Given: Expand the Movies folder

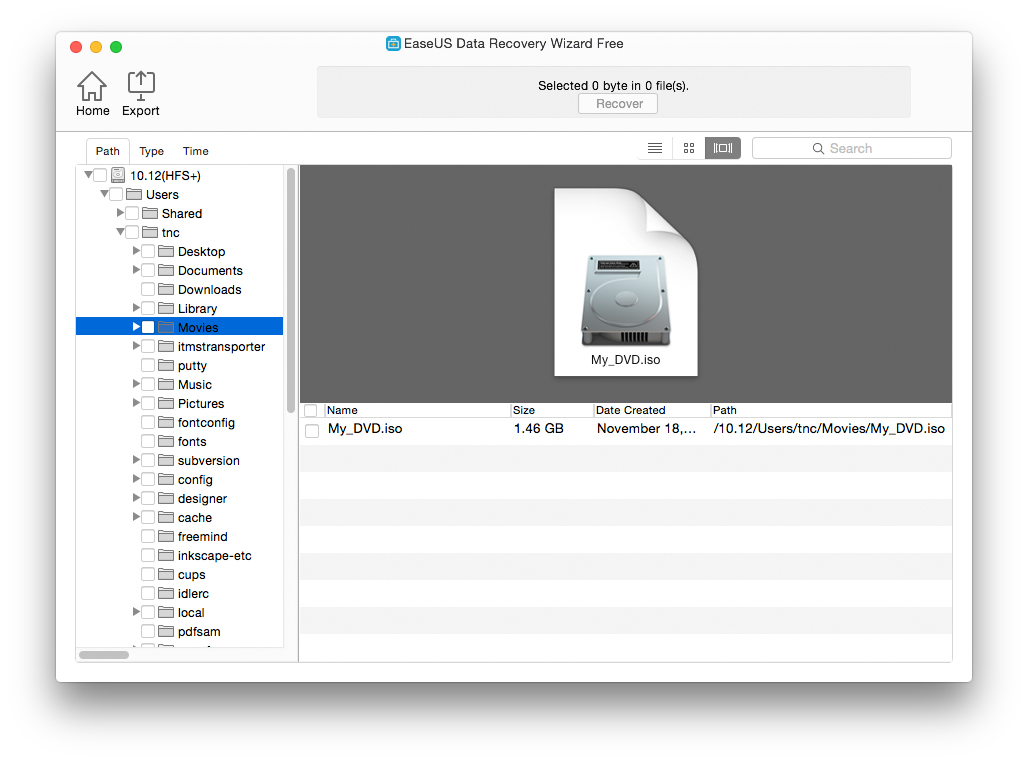Looking at the screenshot, I should point(136,327).
